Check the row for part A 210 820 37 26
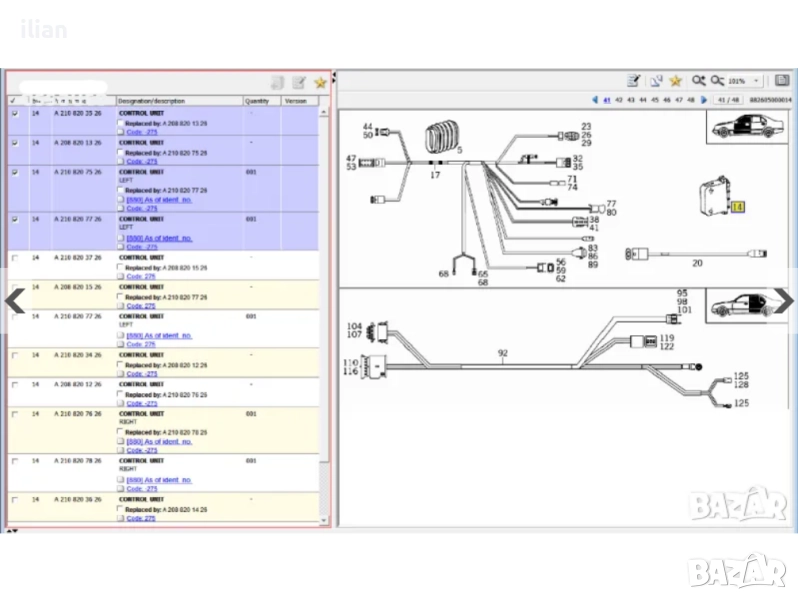Image resolution: width=798 pixels, height=600 pixels. tap(14, 258)
